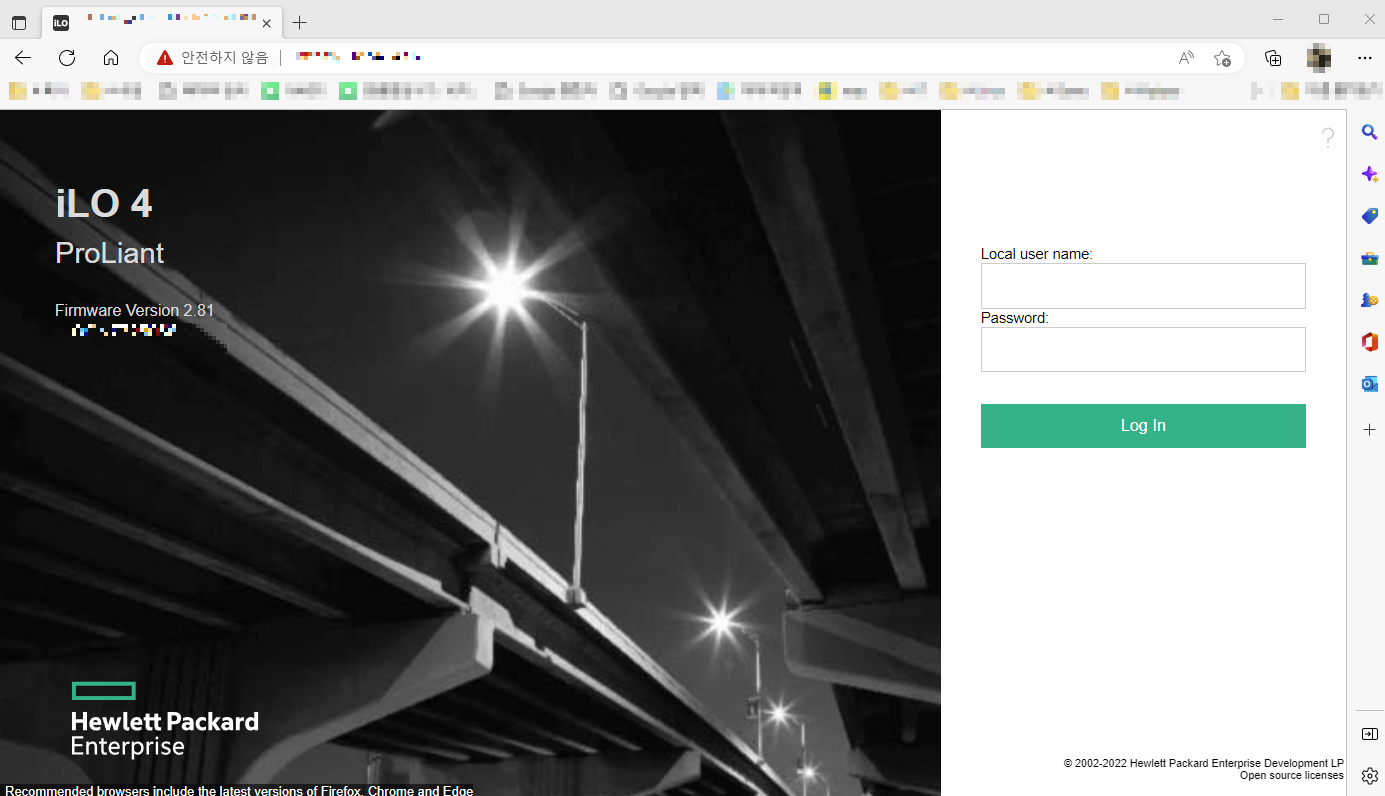Viewport: 1385px width, 796px height.
Task: Open the Open source licenses link
Action: click(x=1292, y=776)
